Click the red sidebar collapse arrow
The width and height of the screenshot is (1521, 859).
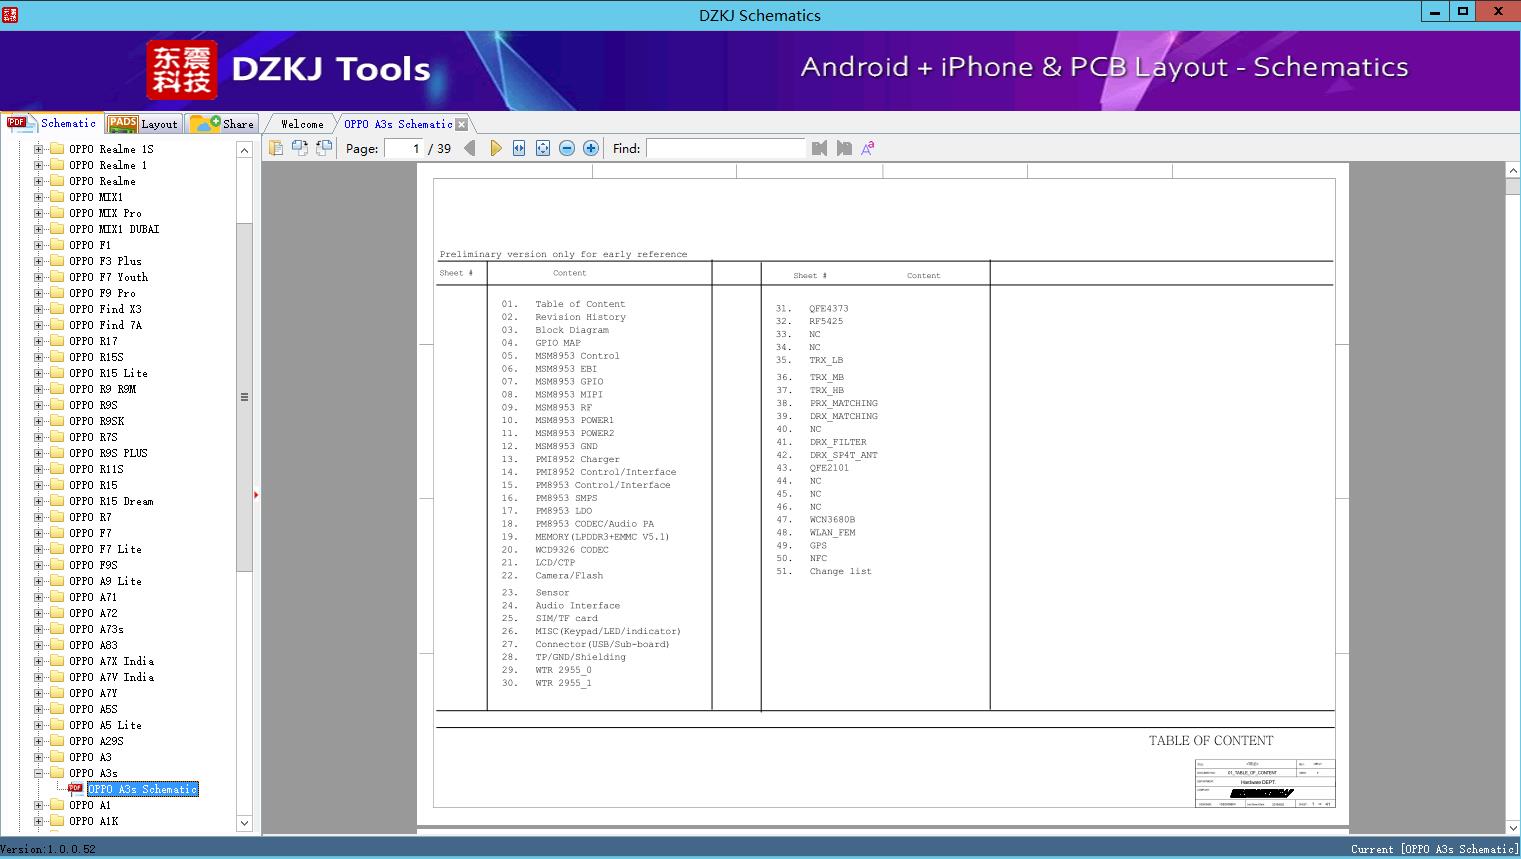tap(256, 495)
